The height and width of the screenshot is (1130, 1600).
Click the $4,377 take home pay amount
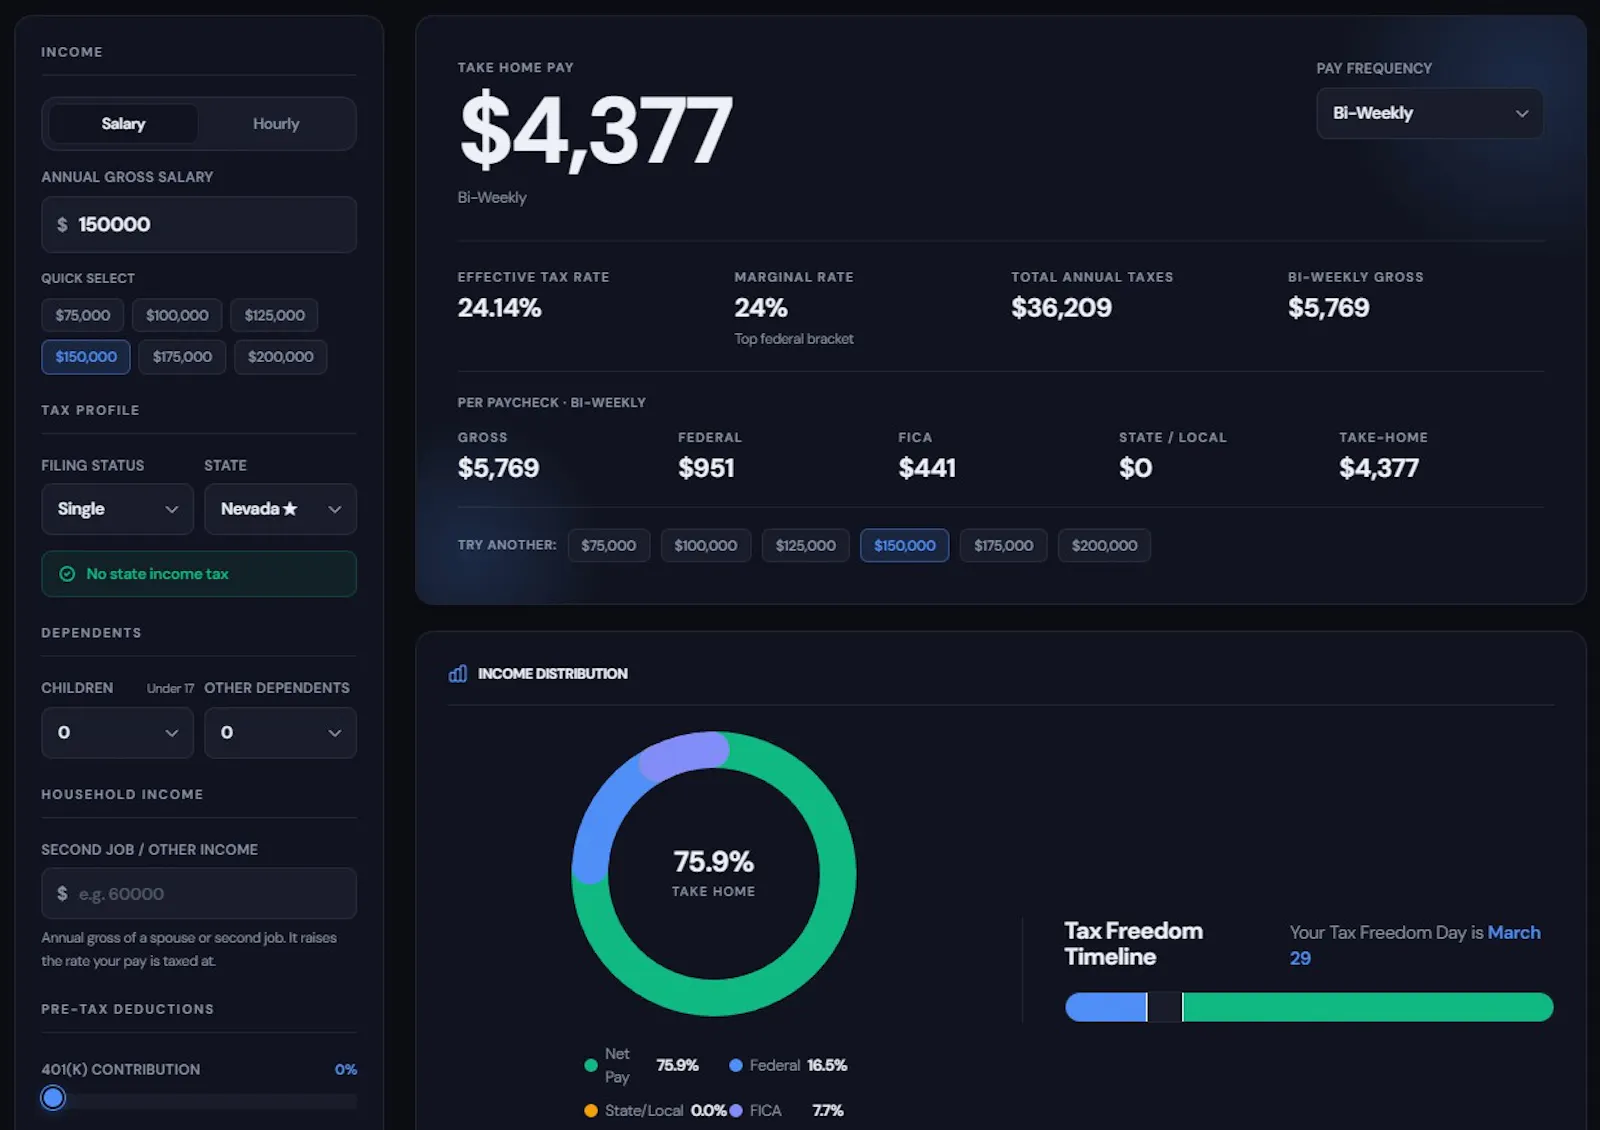(596, 129)
